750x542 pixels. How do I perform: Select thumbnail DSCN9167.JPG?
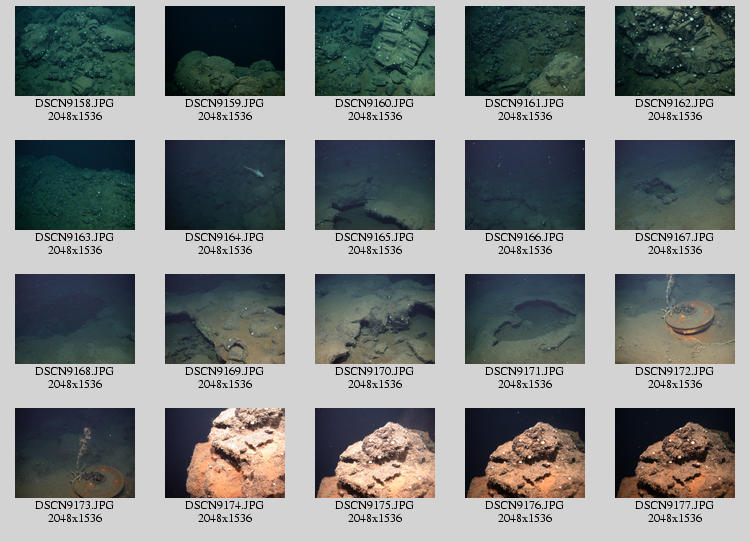[x=675, y=185]
